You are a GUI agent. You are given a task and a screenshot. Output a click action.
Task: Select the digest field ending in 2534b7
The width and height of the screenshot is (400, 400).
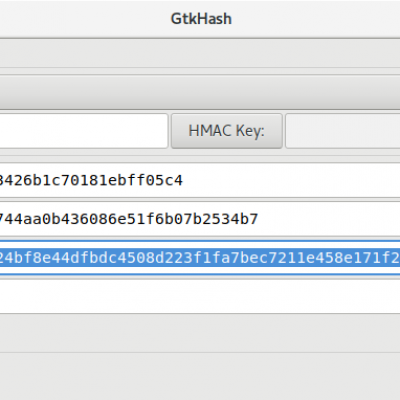pyautogui.click(x=200, y=219)
